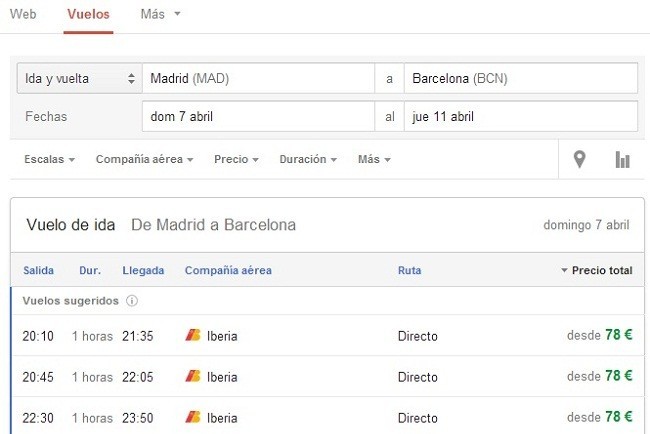Sort flights by Llegada column
Screen dimensions: 650x434
point(143,270)
